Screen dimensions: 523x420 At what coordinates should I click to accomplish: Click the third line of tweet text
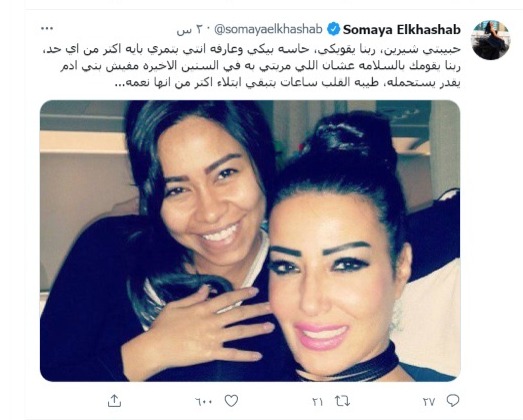tap(288, 83)
